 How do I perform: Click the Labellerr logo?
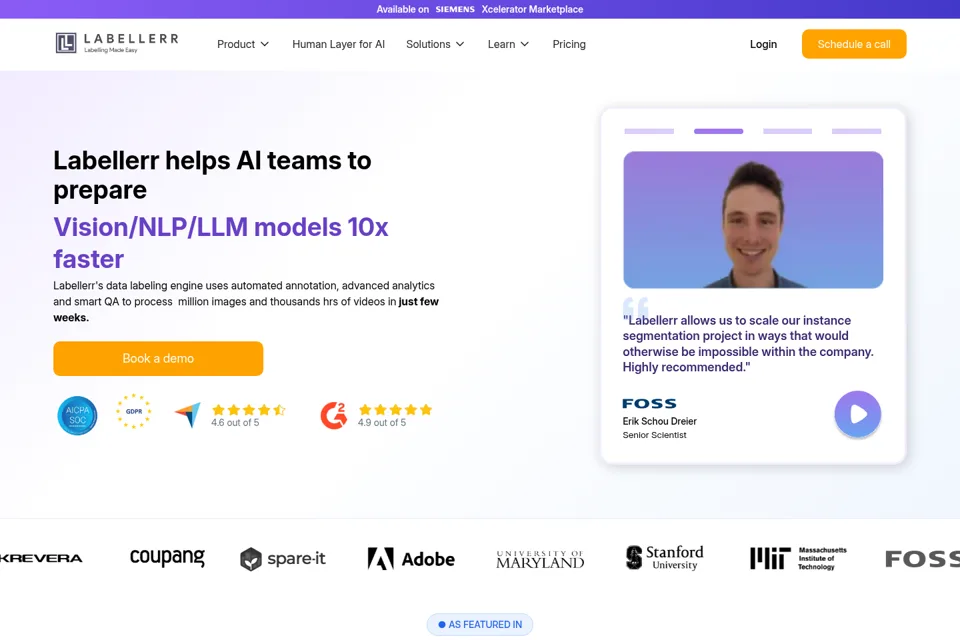117,43
